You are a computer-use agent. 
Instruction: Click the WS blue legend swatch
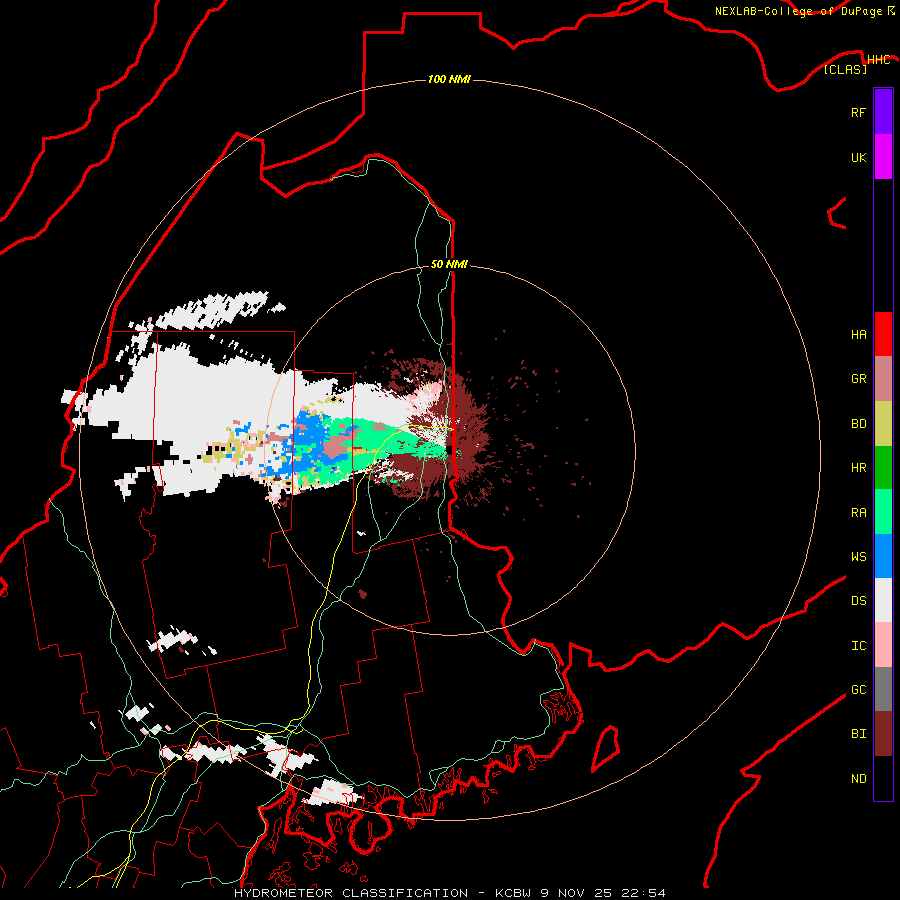pyautogui.click(x=883, y=556)
